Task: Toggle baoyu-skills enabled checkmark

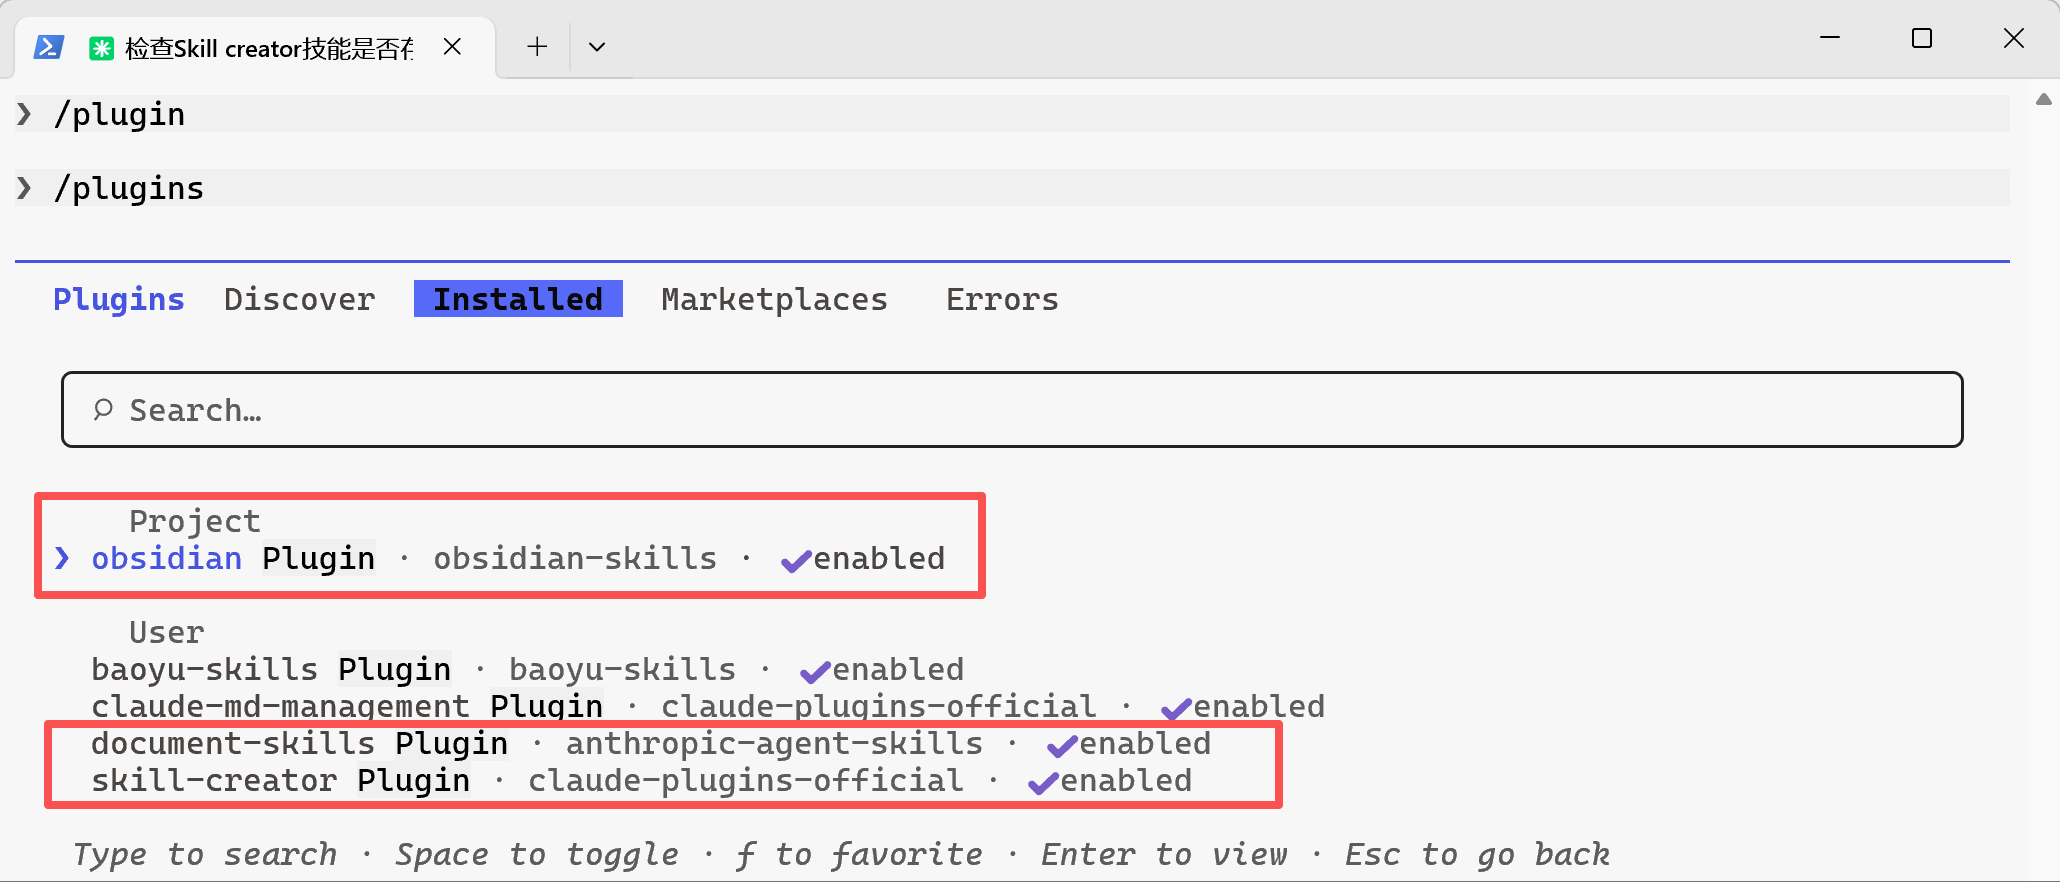Action: [815, 672]
